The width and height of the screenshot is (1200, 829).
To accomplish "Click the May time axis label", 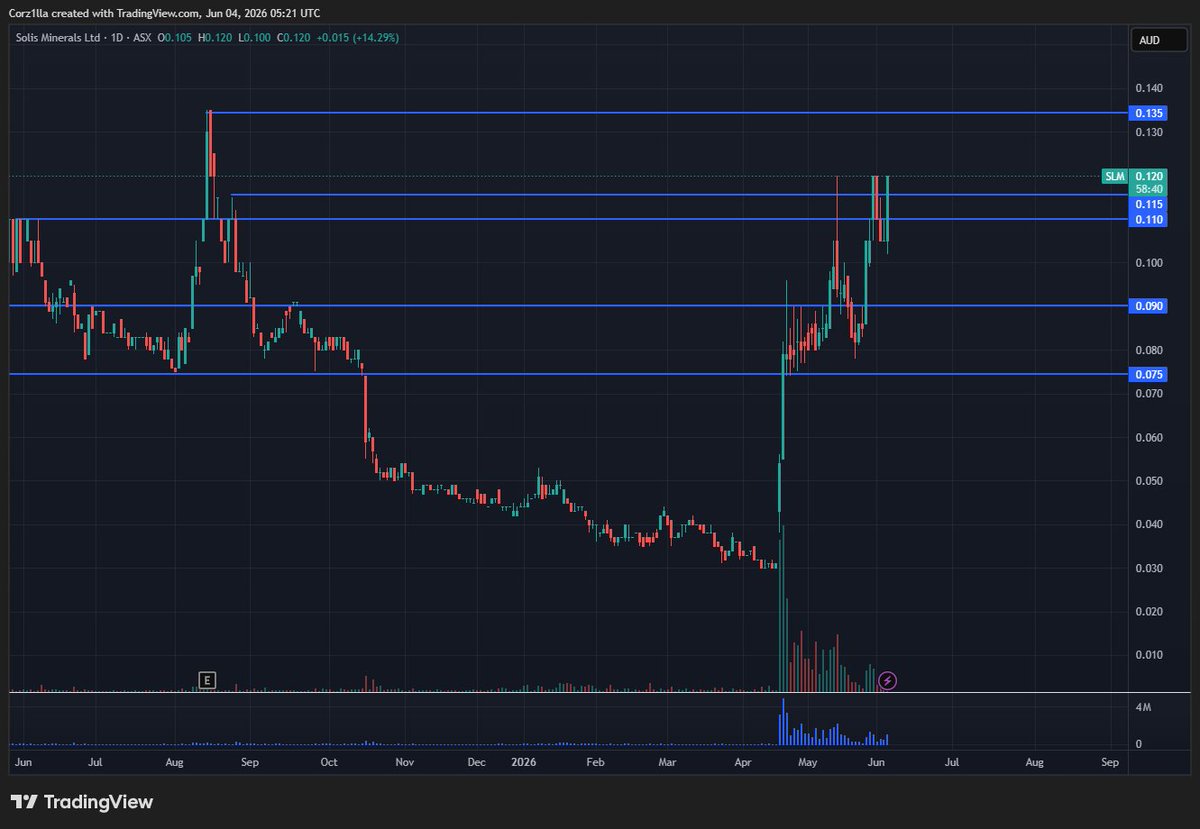I will [x=809, y=762].
